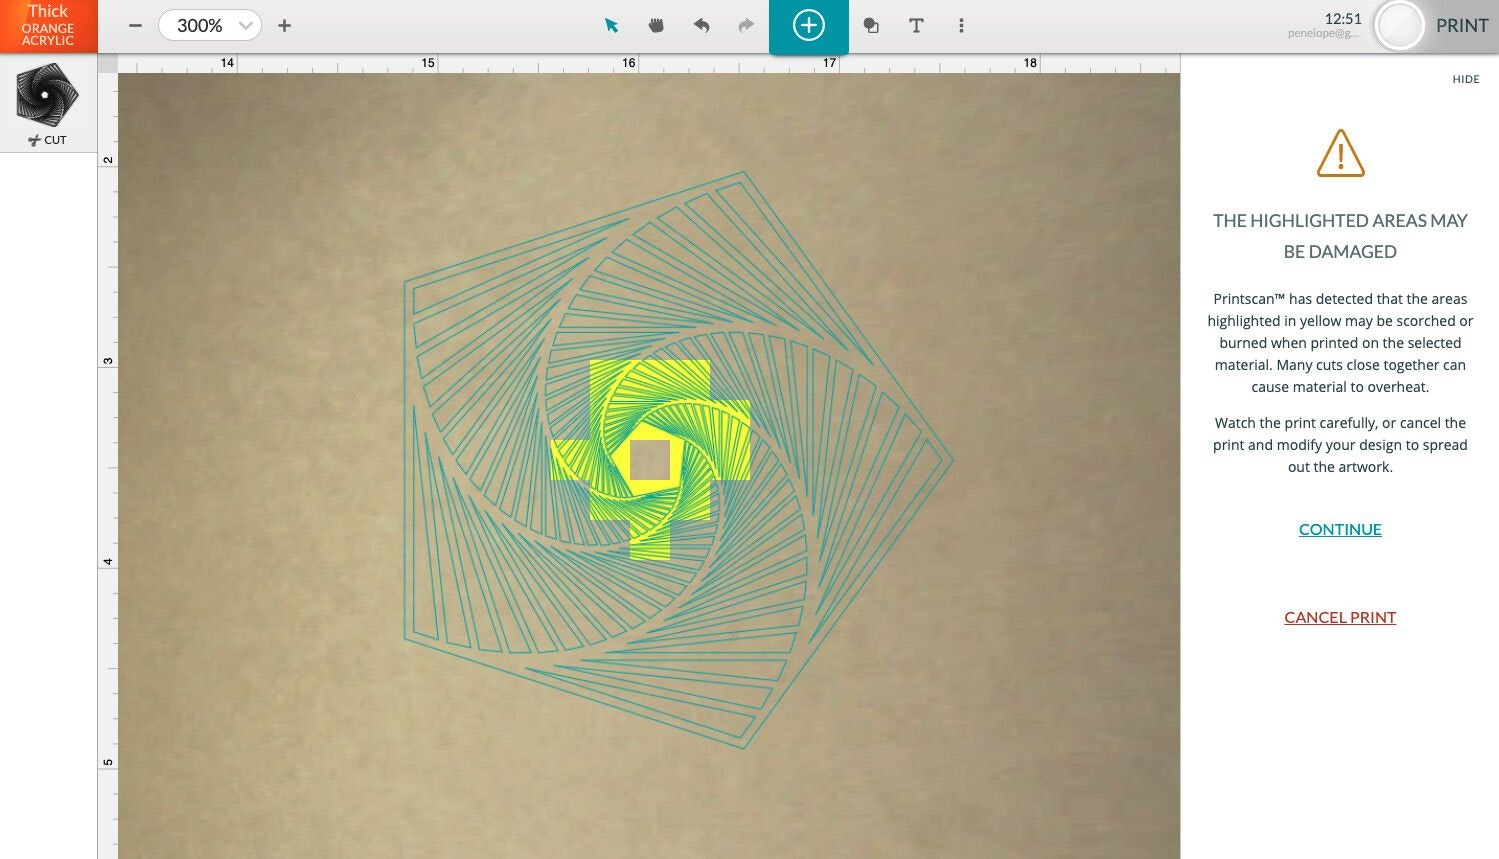Click the CONTINUE link
1499x859 pixels.
pos(1340,530)
